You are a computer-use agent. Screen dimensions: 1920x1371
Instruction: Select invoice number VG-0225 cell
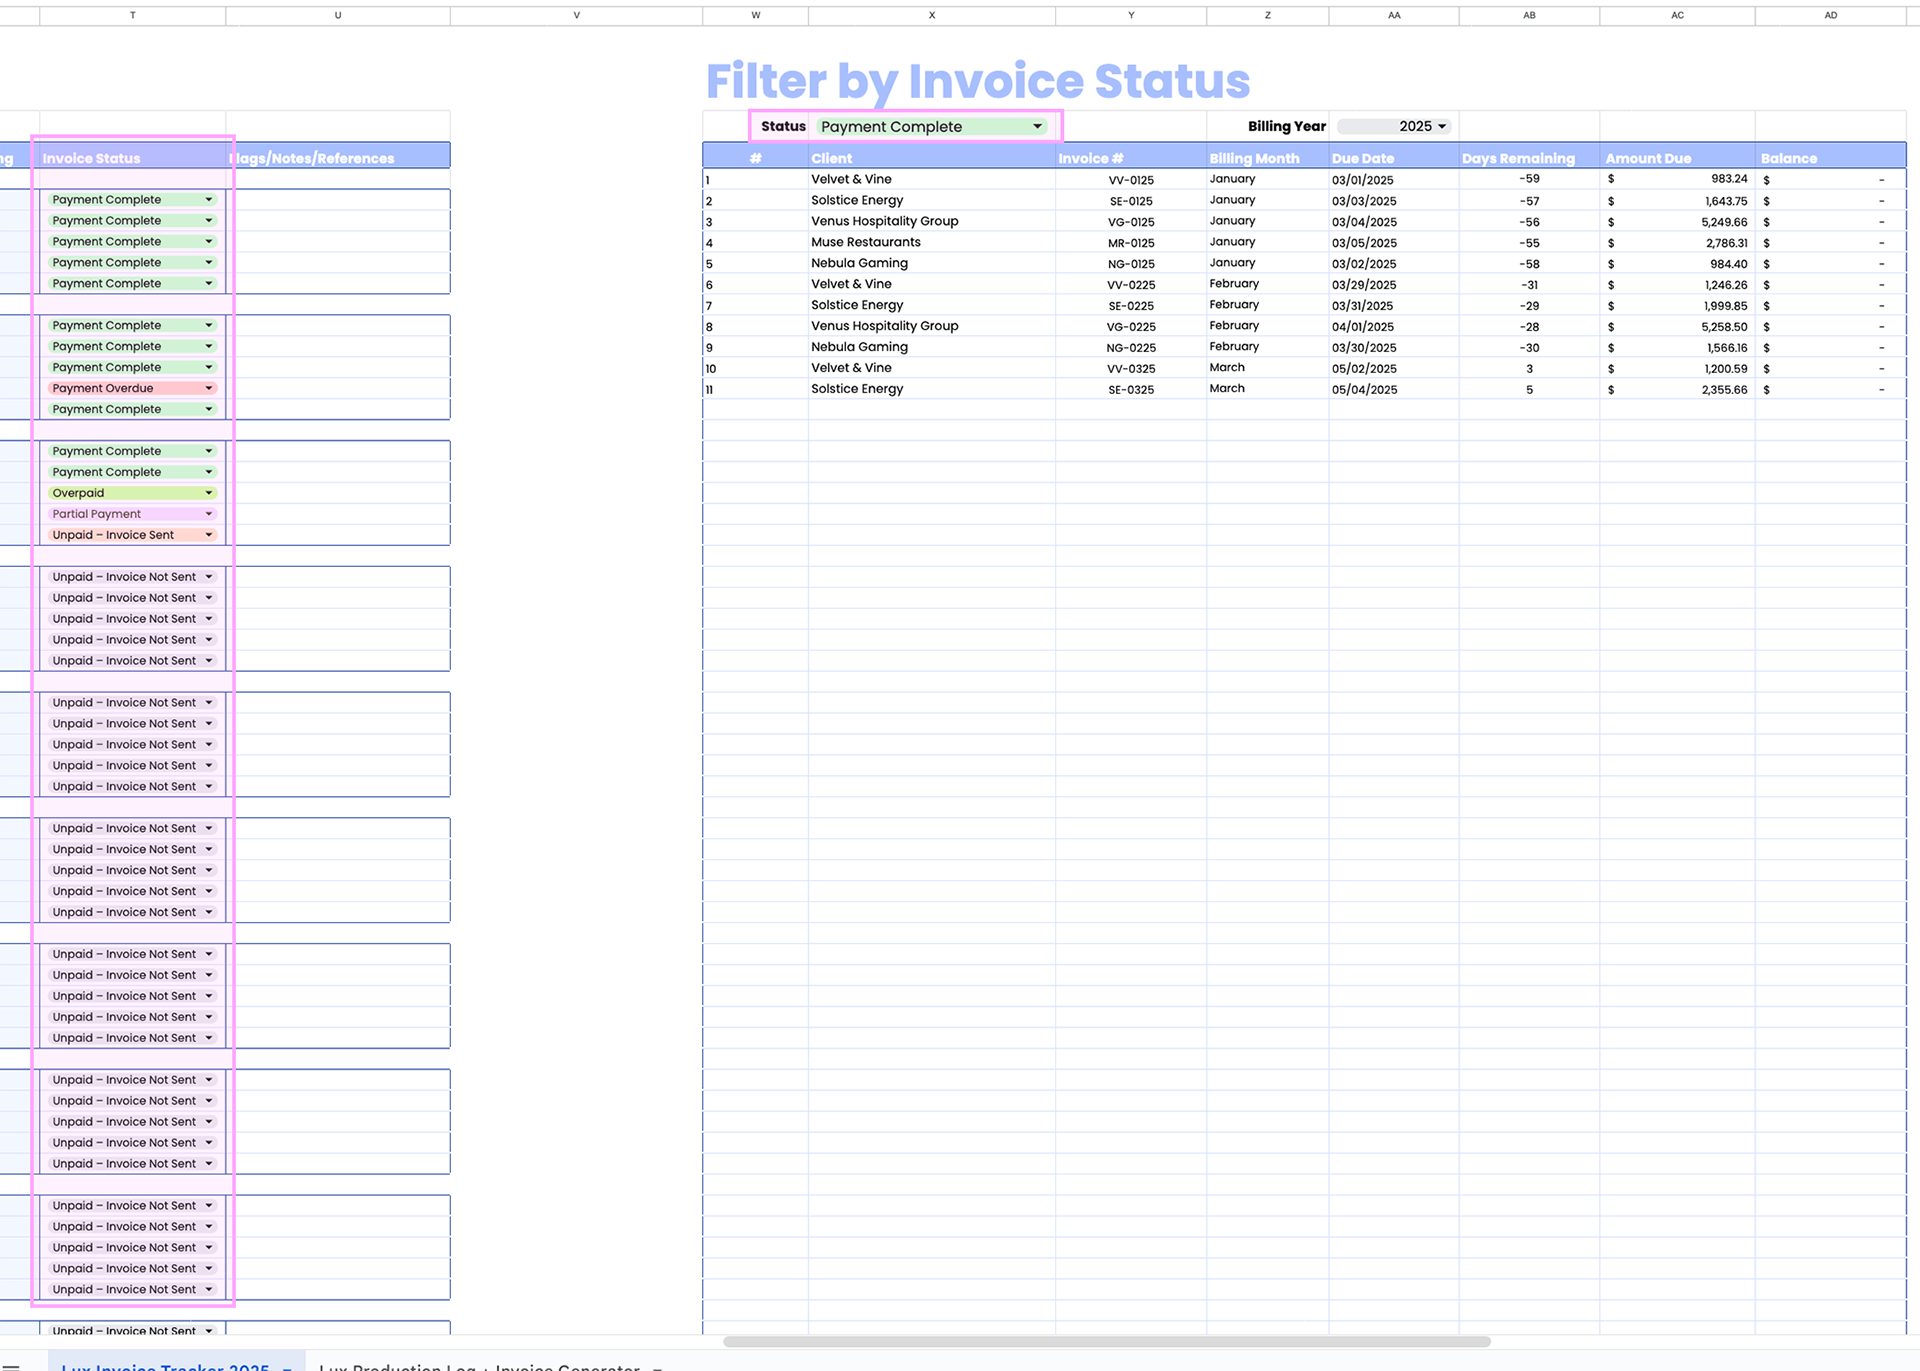coord(1131,327)
